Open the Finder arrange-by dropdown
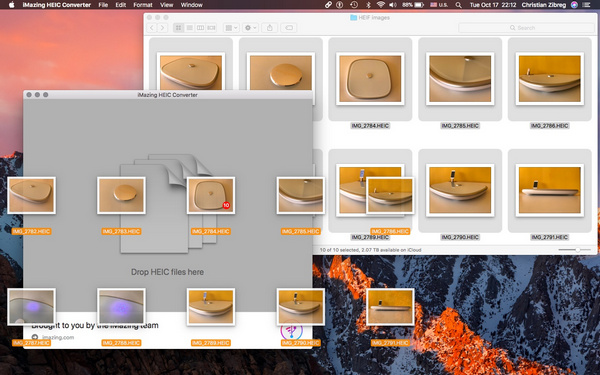Screen dimensions: 600x375 pos(231,28)
